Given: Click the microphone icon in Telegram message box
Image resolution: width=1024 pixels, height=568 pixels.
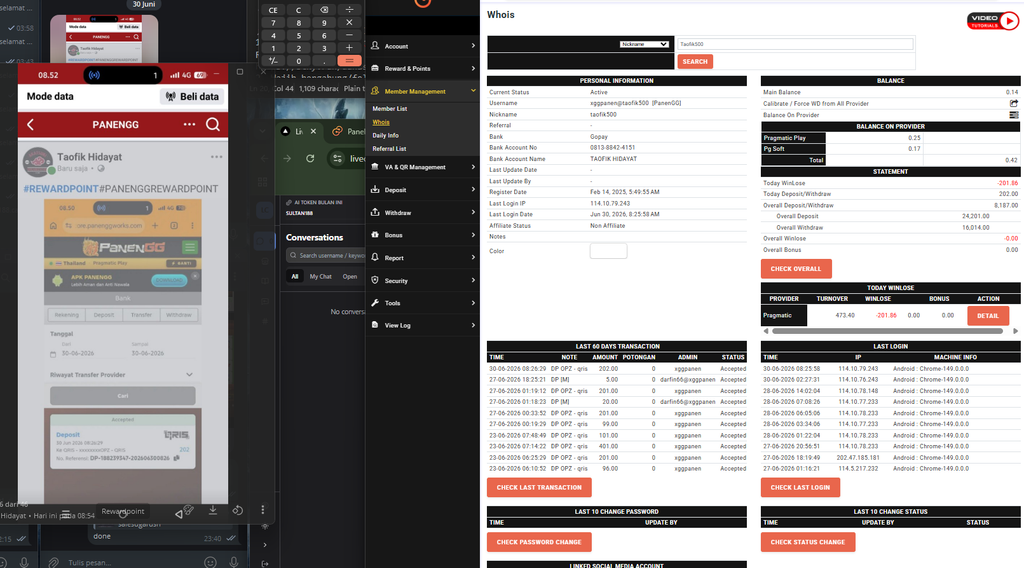Looking at the screenshot, I should coord(234,562).
